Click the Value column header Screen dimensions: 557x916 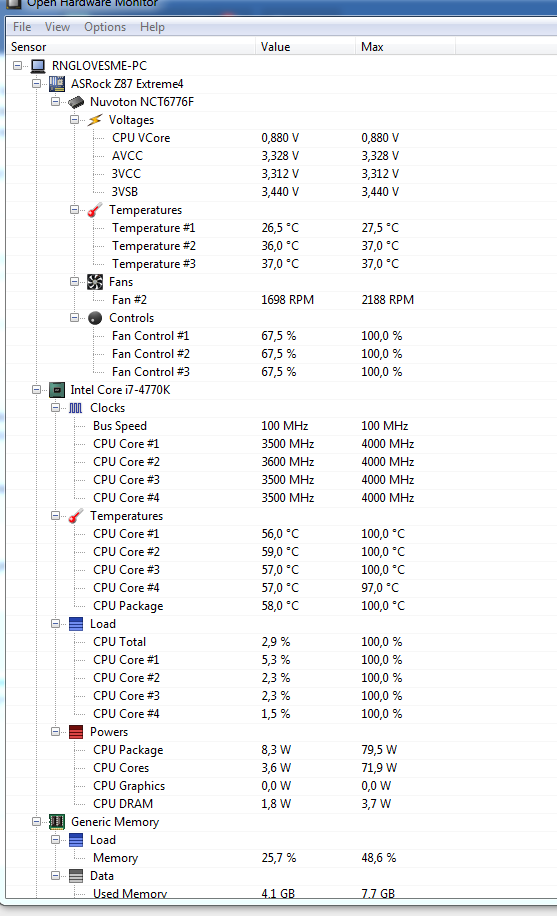click(x=306, y=47)
